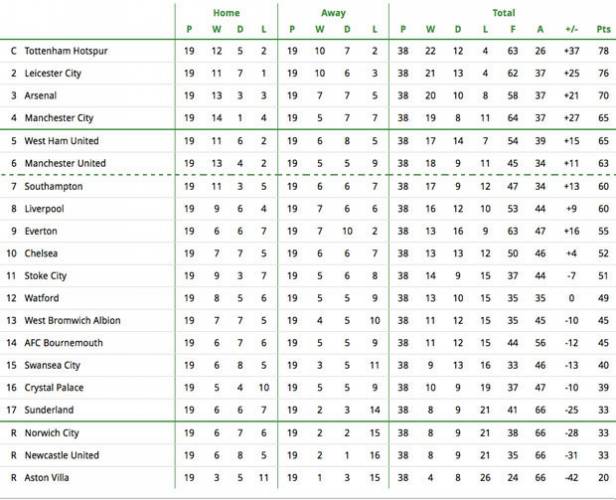
Task: Select the Crystal Palace team name
Action: click(x=54, y=388)
